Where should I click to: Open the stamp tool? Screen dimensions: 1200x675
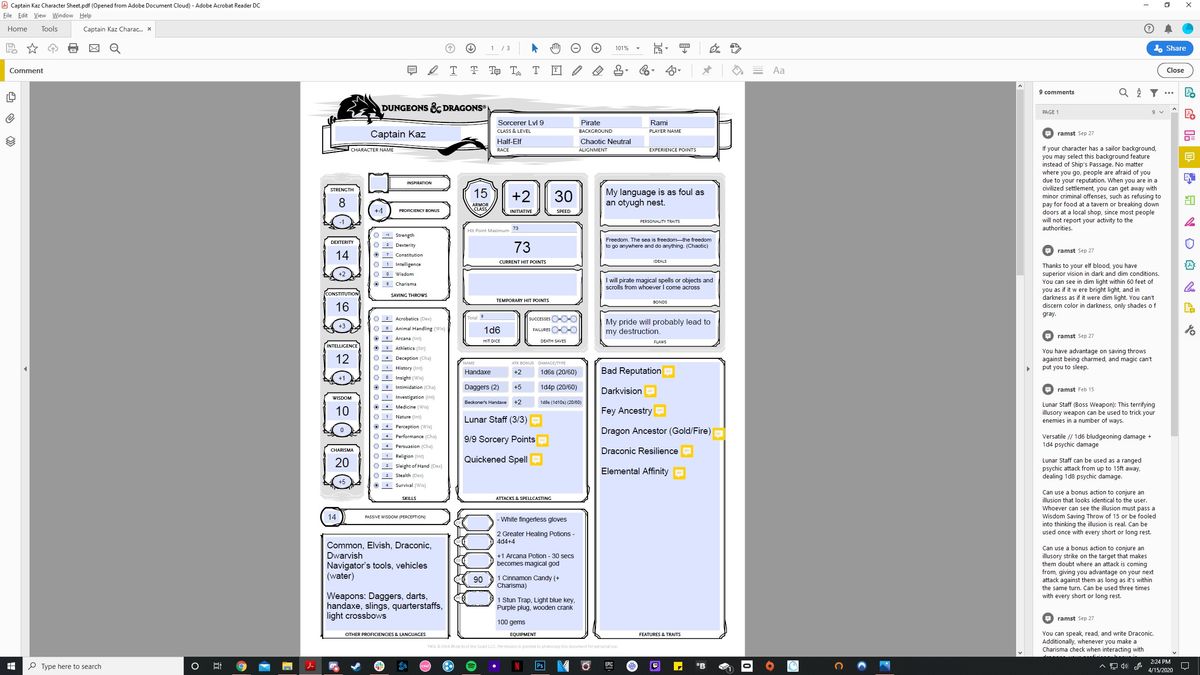tap(618, 70)
